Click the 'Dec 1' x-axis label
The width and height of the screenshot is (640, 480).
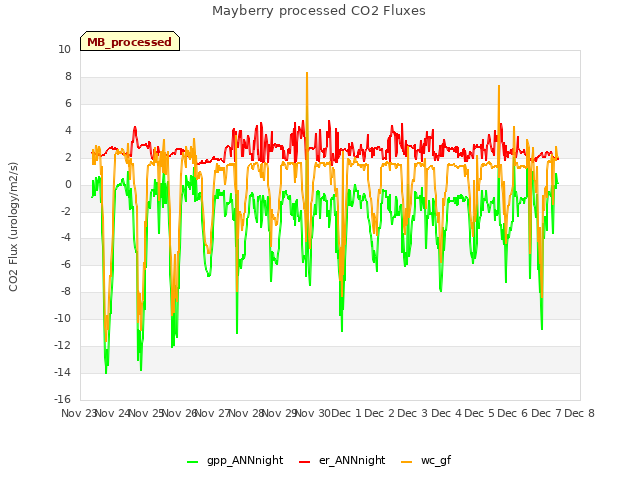coord(346,413)
